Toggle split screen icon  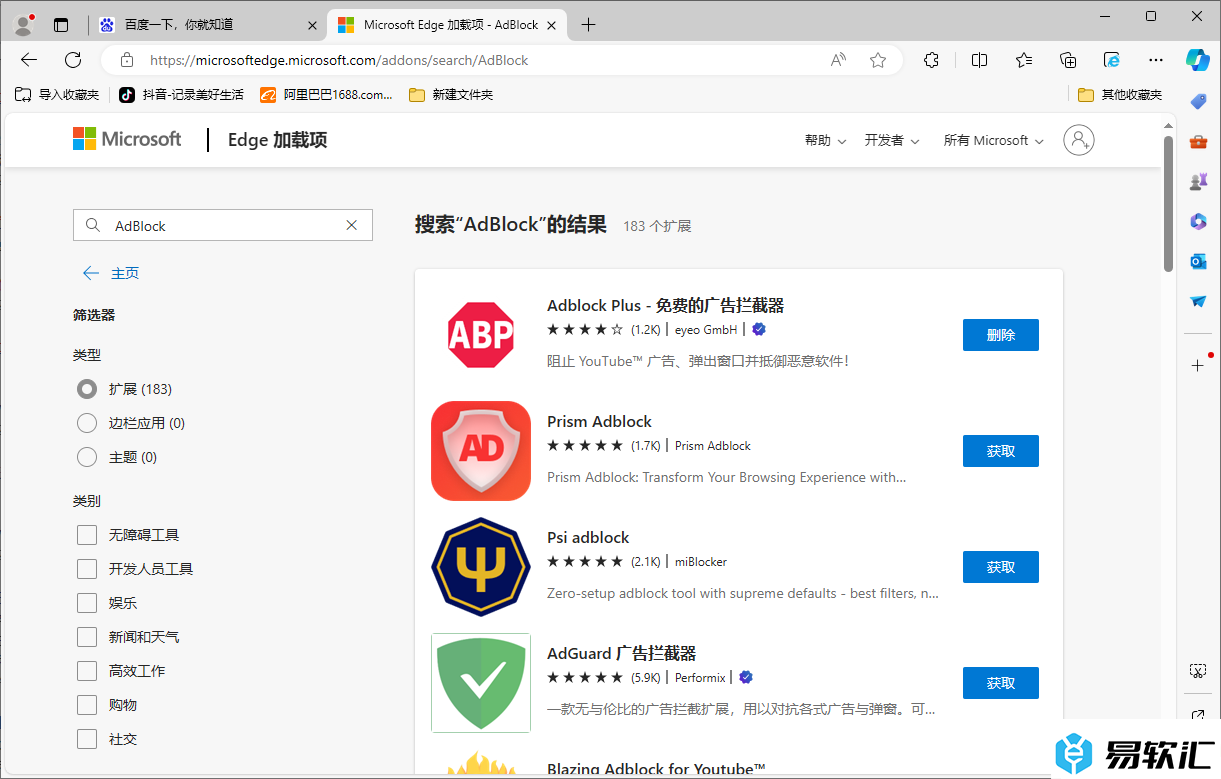(980, 60)
